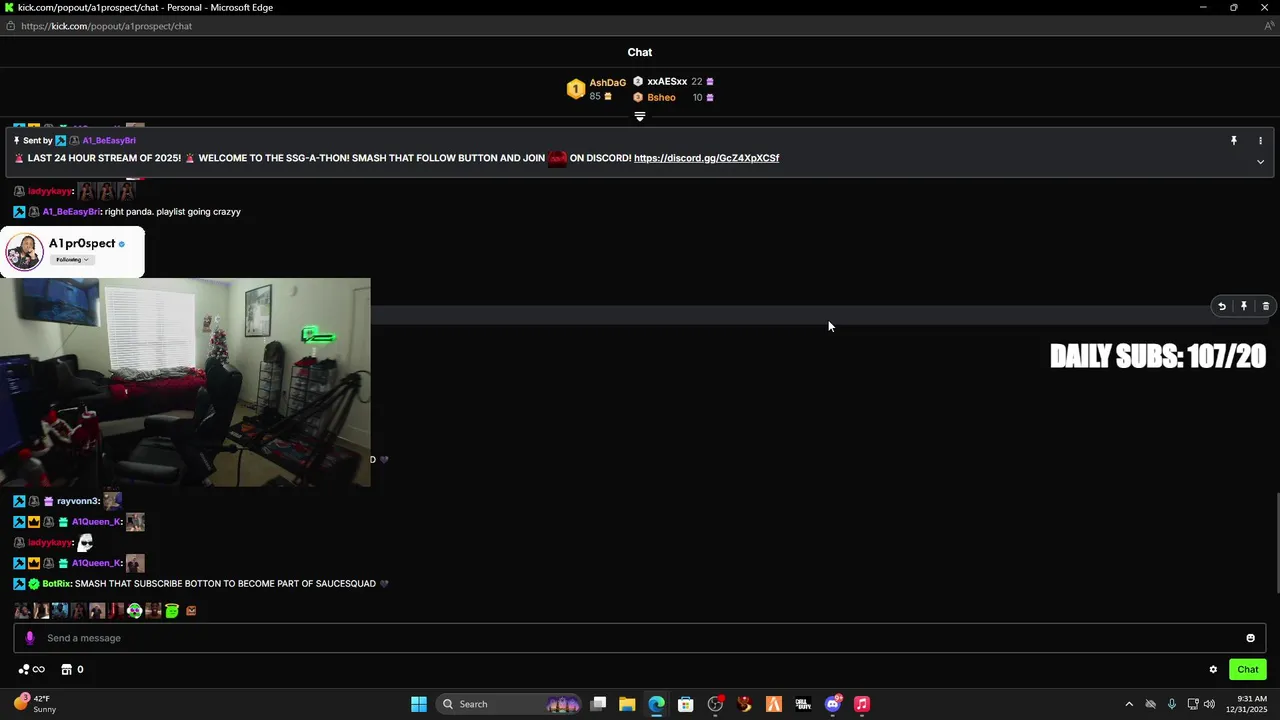1280x720 pixels.
Task: Open Task View on taskbar
Action: tap(598, 704)
